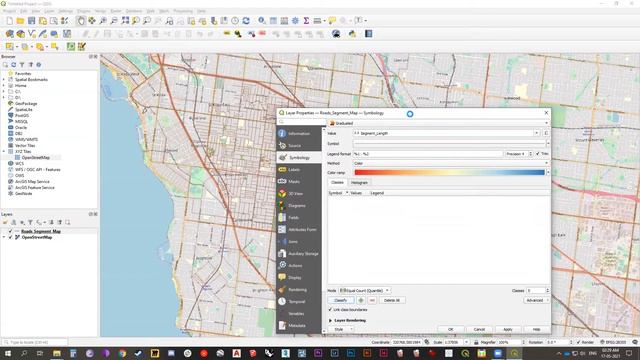
Task: Open a project using the folder icon
Action: point(20,21)
